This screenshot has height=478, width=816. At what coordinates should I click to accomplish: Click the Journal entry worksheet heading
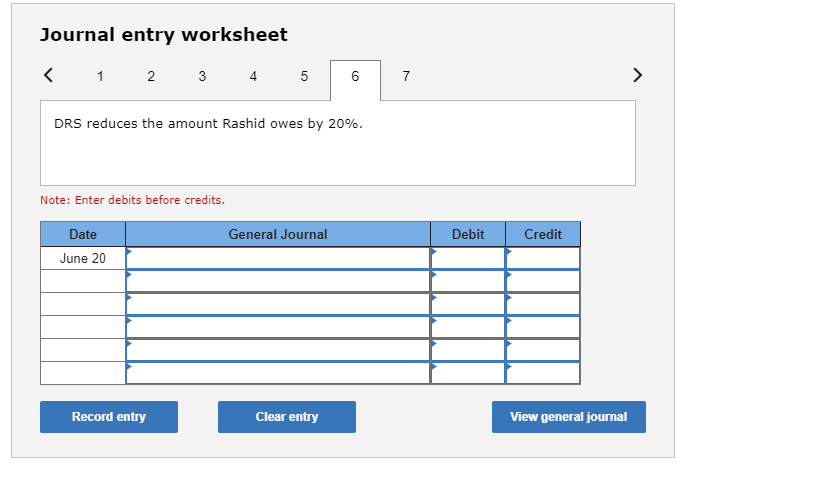163,35
